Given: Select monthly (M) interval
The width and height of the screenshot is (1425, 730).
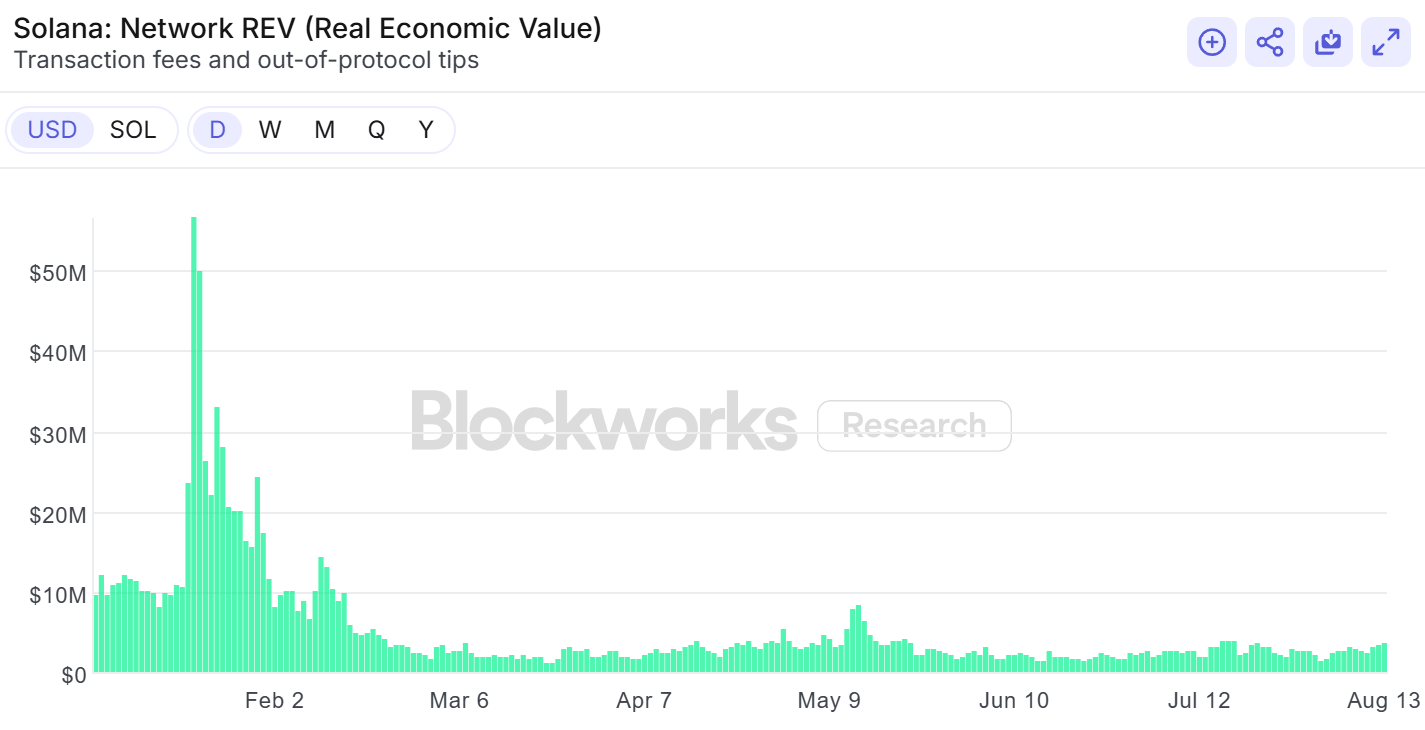Looking at the screenshot, I should [x=324, y=130].
